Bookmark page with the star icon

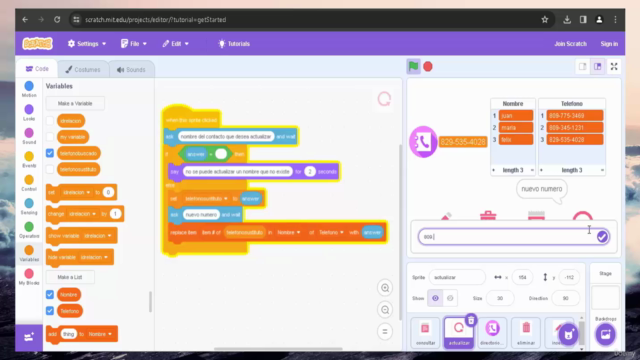pos(544,20)
